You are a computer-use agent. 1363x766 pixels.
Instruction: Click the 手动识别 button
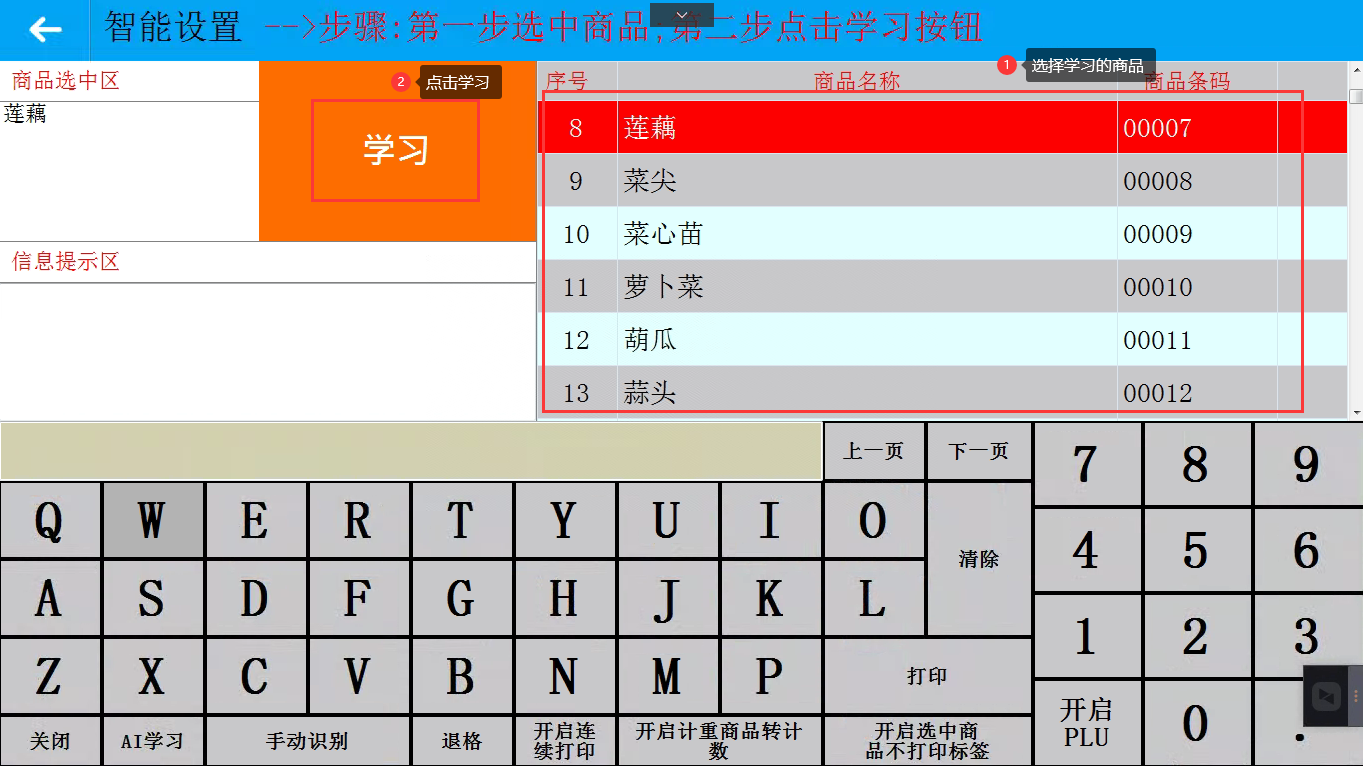click(x=307, y=741)
